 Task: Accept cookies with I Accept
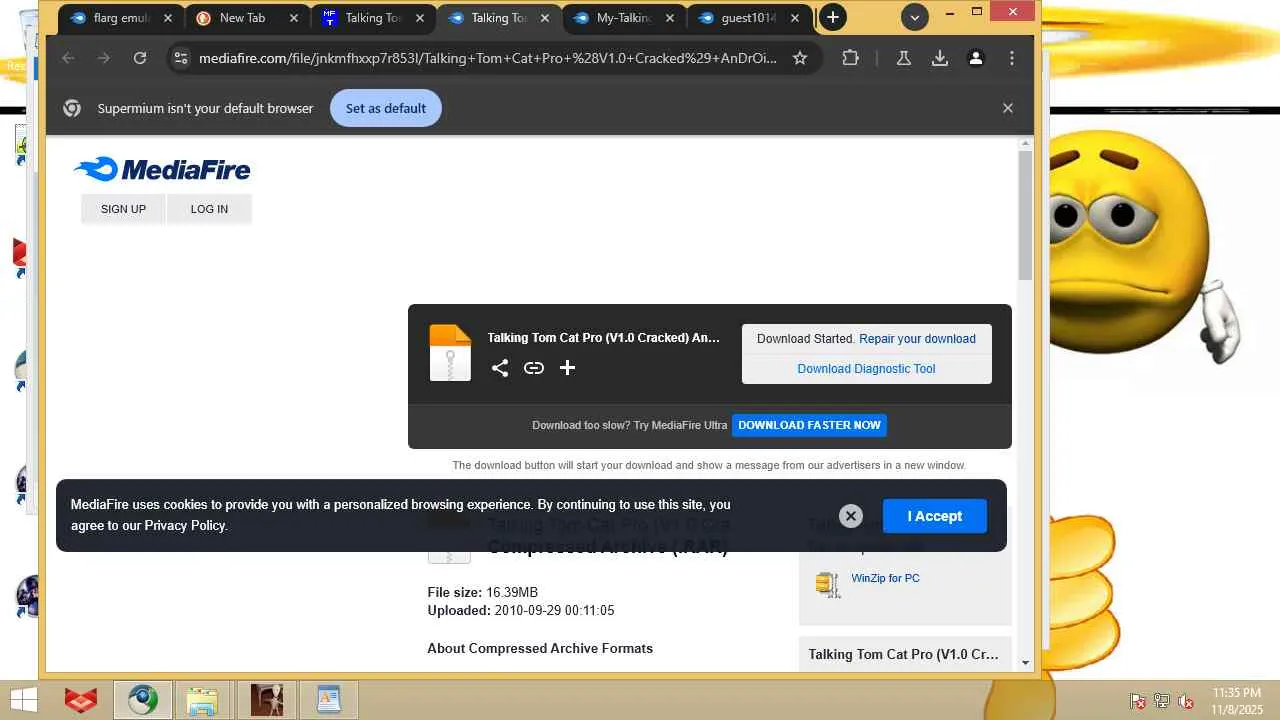click(x=935, y=516)
